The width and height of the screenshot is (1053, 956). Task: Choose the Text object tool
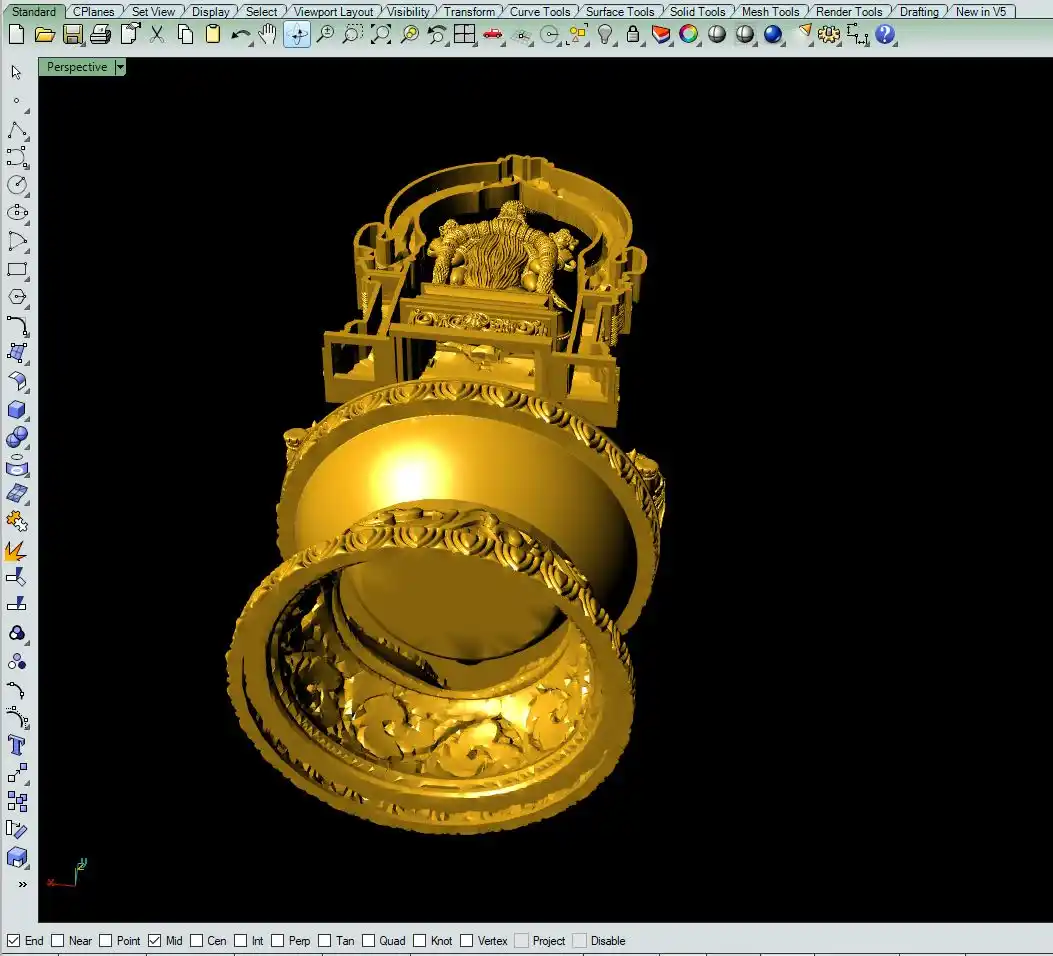pos(17,745)
